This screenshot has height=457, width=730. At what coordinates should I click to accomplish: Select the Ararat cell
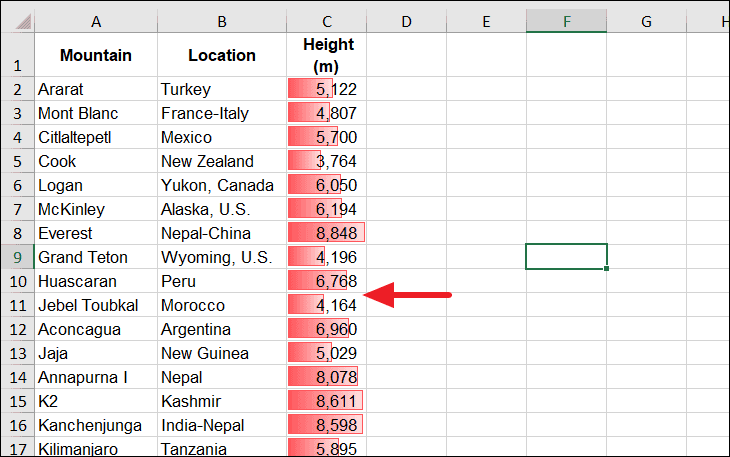tap(96, 89)
